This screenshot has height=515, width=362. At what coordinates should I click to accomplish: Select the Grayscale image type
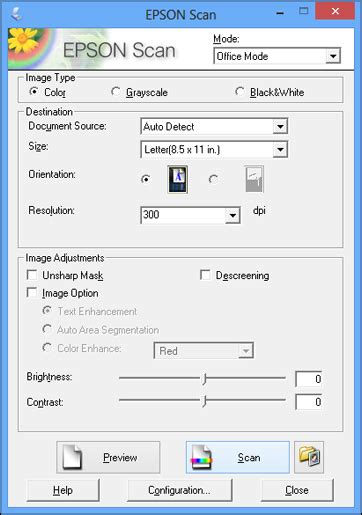(x=139, y=92)
